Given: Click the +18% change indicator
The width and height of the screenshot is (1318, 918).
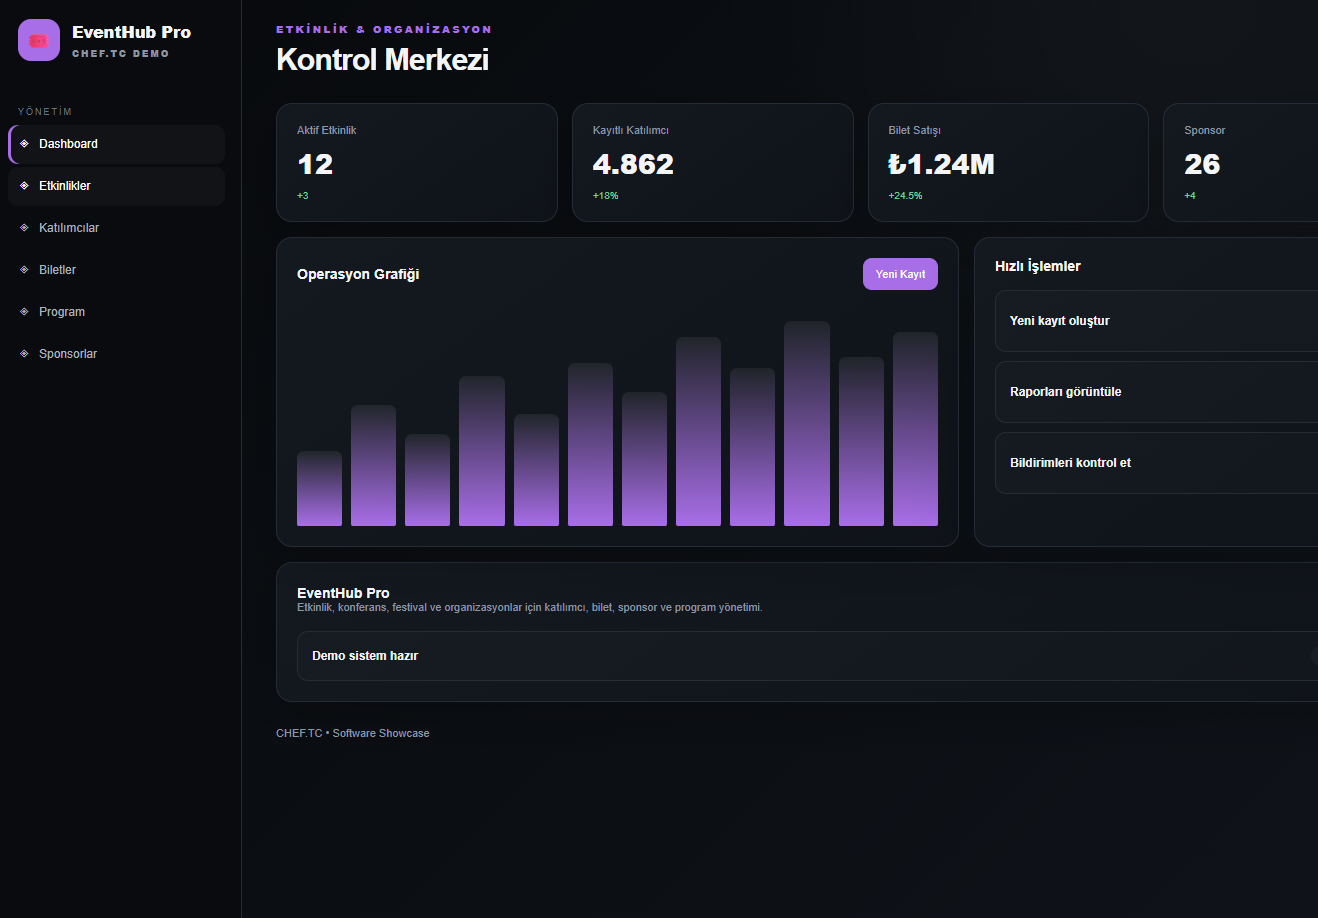Looking at the screenshot, I should point(605,196).
